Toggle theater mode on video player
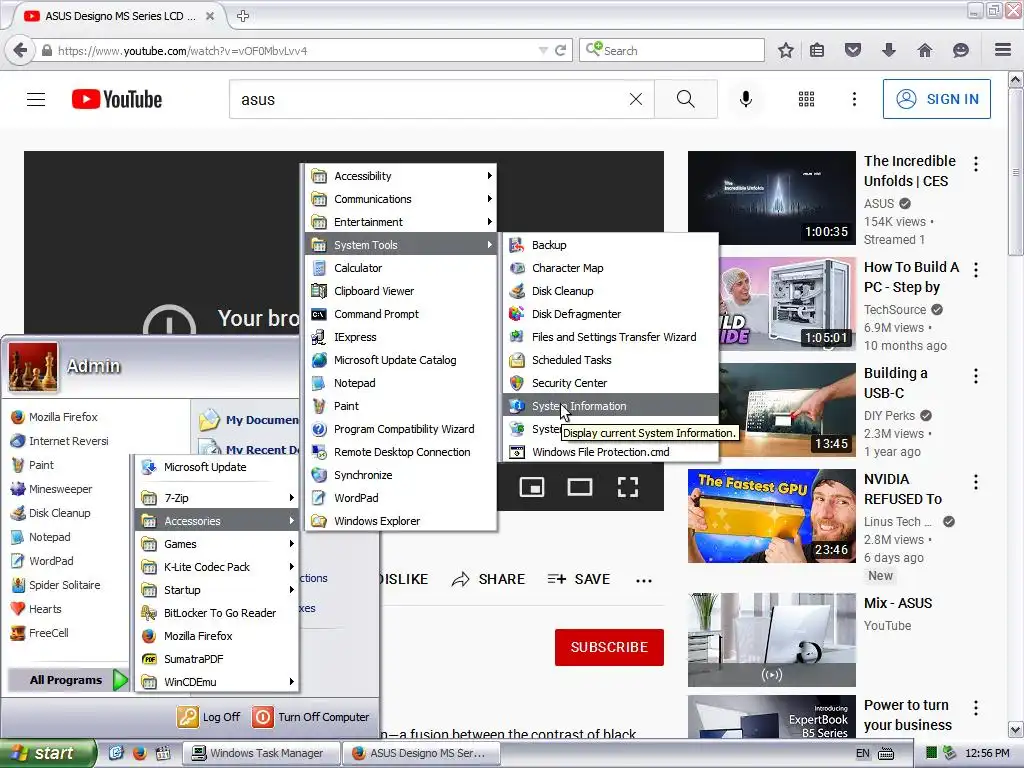 pyautogui.click(x=580, y=487)
